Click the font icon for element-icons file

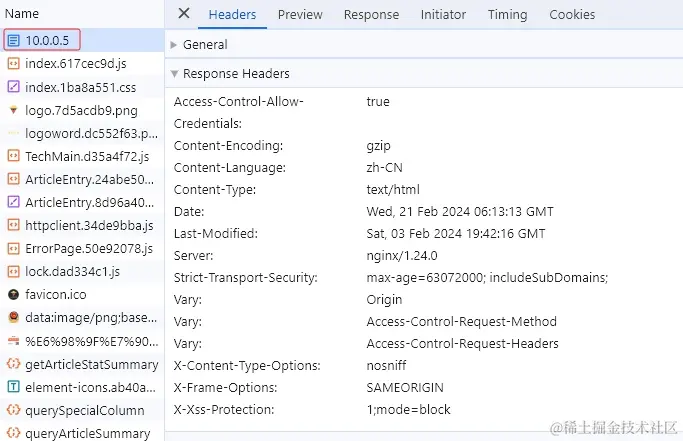[x=14, y=387]
